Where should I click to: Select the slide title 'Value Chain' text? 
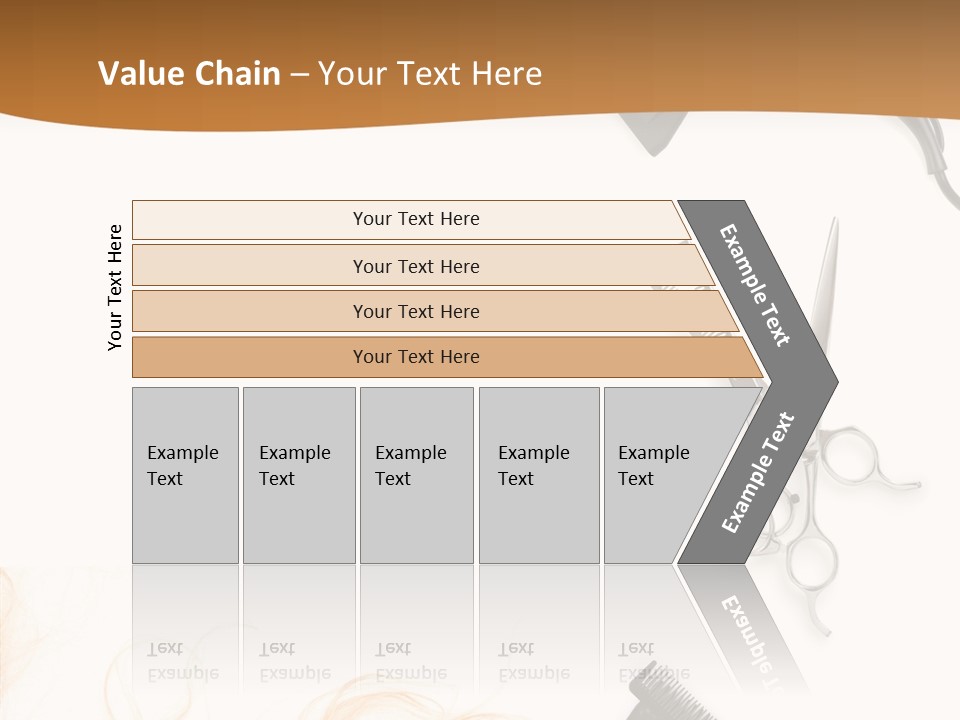pyautogui.click(x=189, y=73)
